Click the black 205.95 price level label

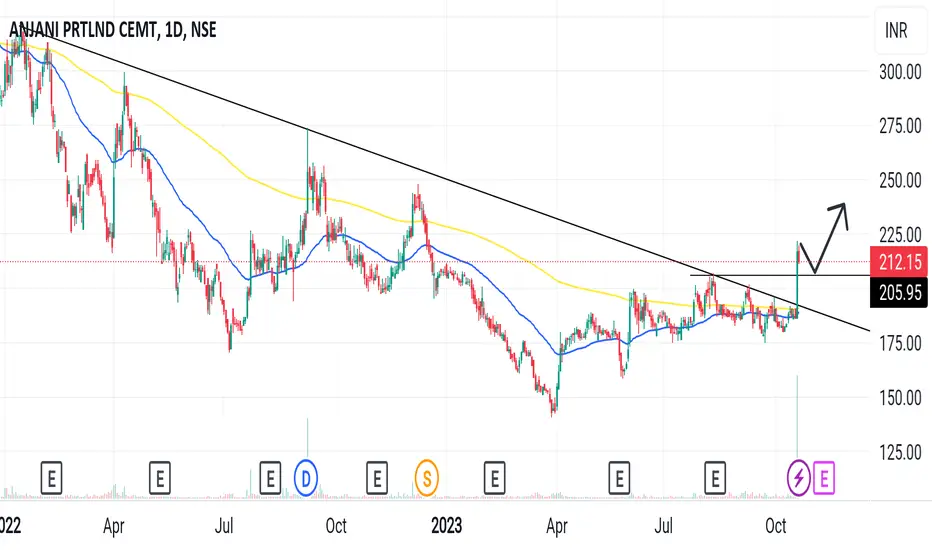tap(899, 293)
